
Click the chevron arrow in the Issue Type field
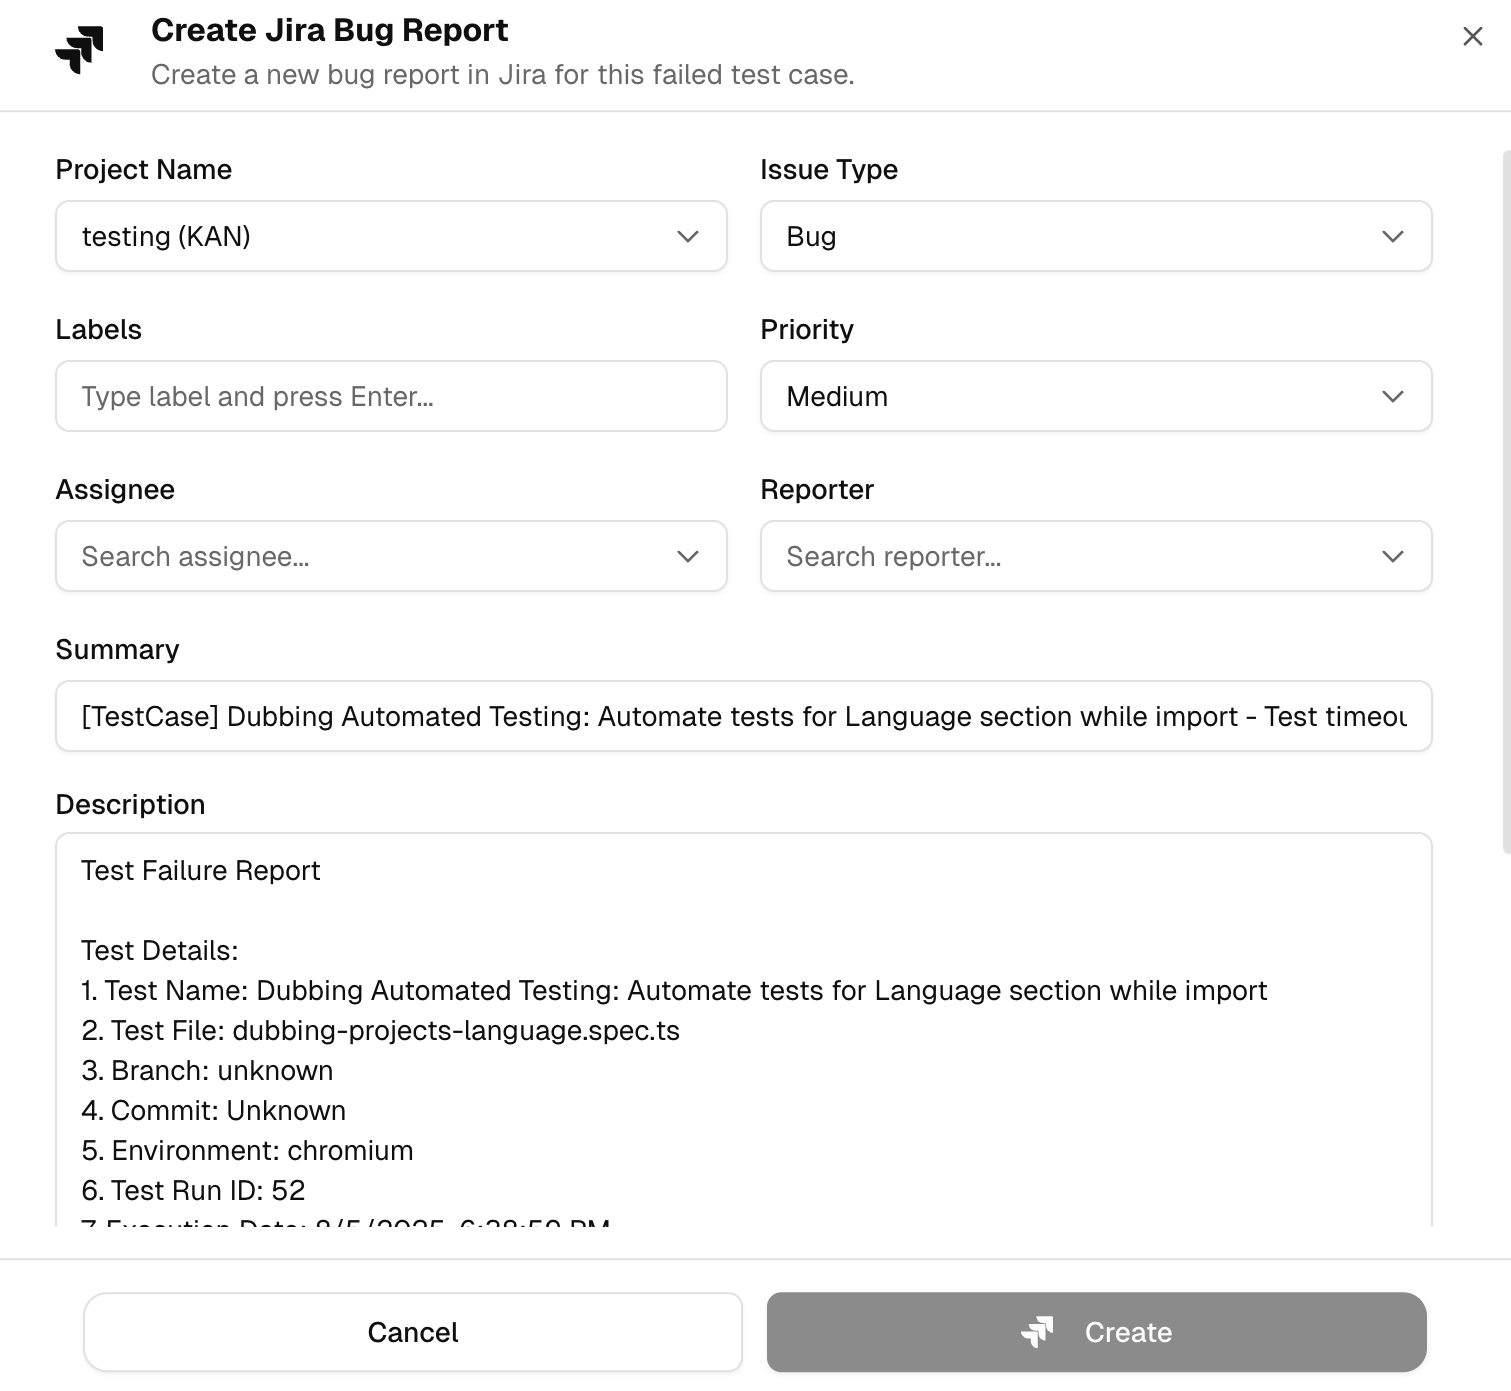point(1392,237)
